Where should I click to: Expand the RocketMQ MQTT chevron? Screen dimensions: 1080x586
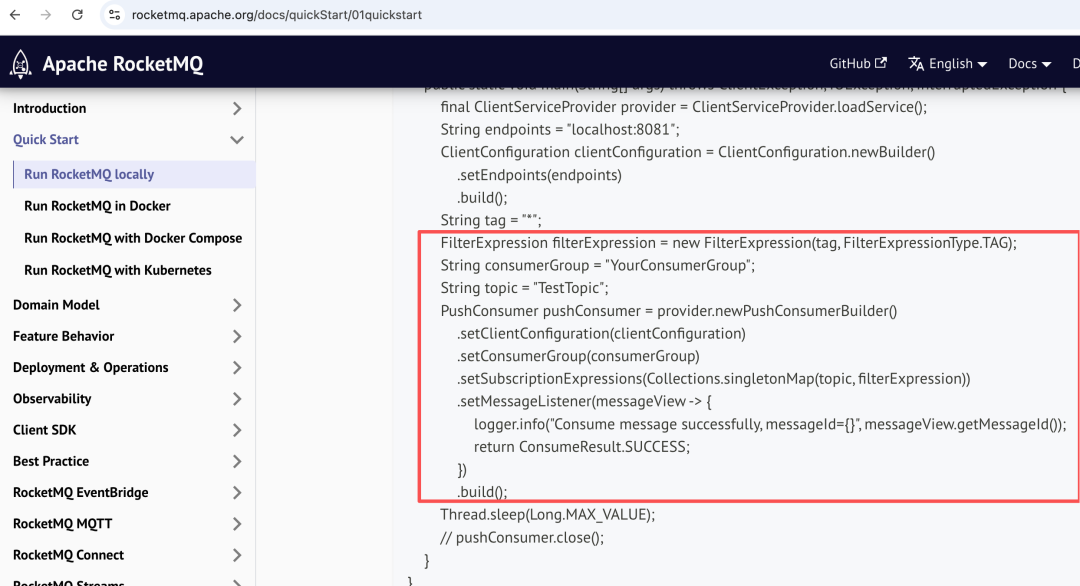tap(237, 524)
